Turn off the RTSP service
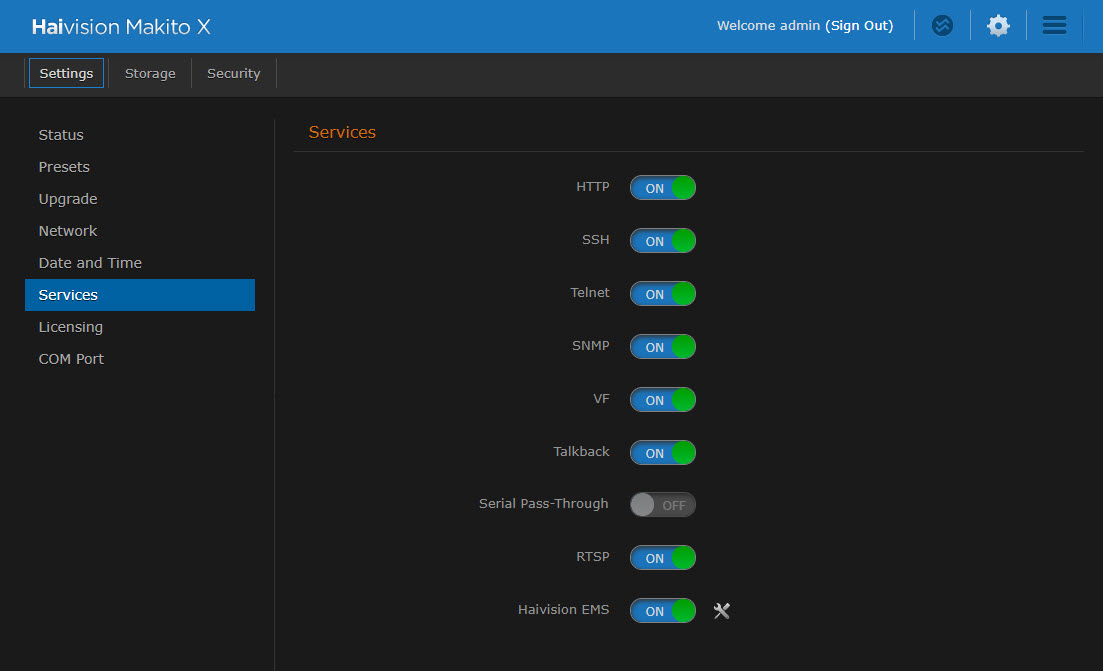1103x671 pixels. click(x=662, y=557)
